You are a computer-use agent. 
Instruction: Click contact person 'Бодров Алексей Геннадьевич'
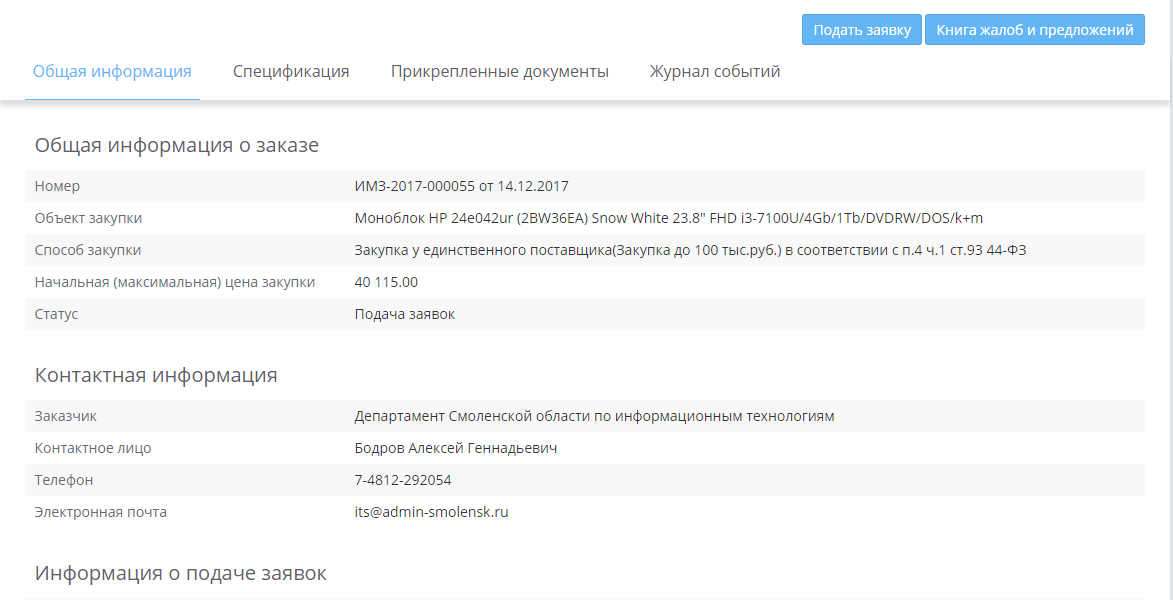point(455,448)
